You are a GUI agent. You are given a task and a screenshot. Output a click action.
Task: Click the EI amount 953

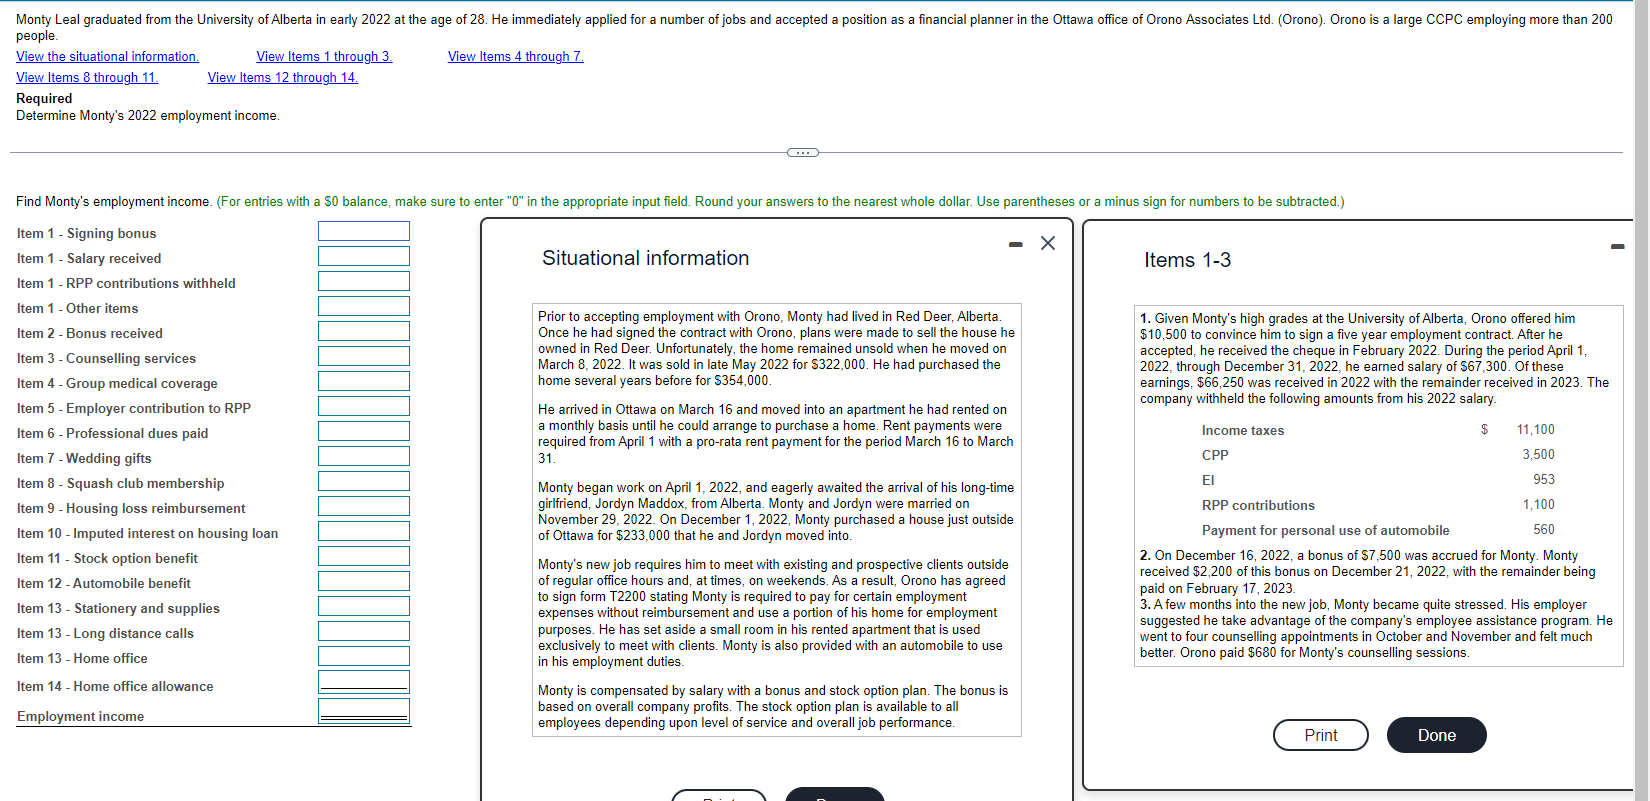pos(1544,480)
